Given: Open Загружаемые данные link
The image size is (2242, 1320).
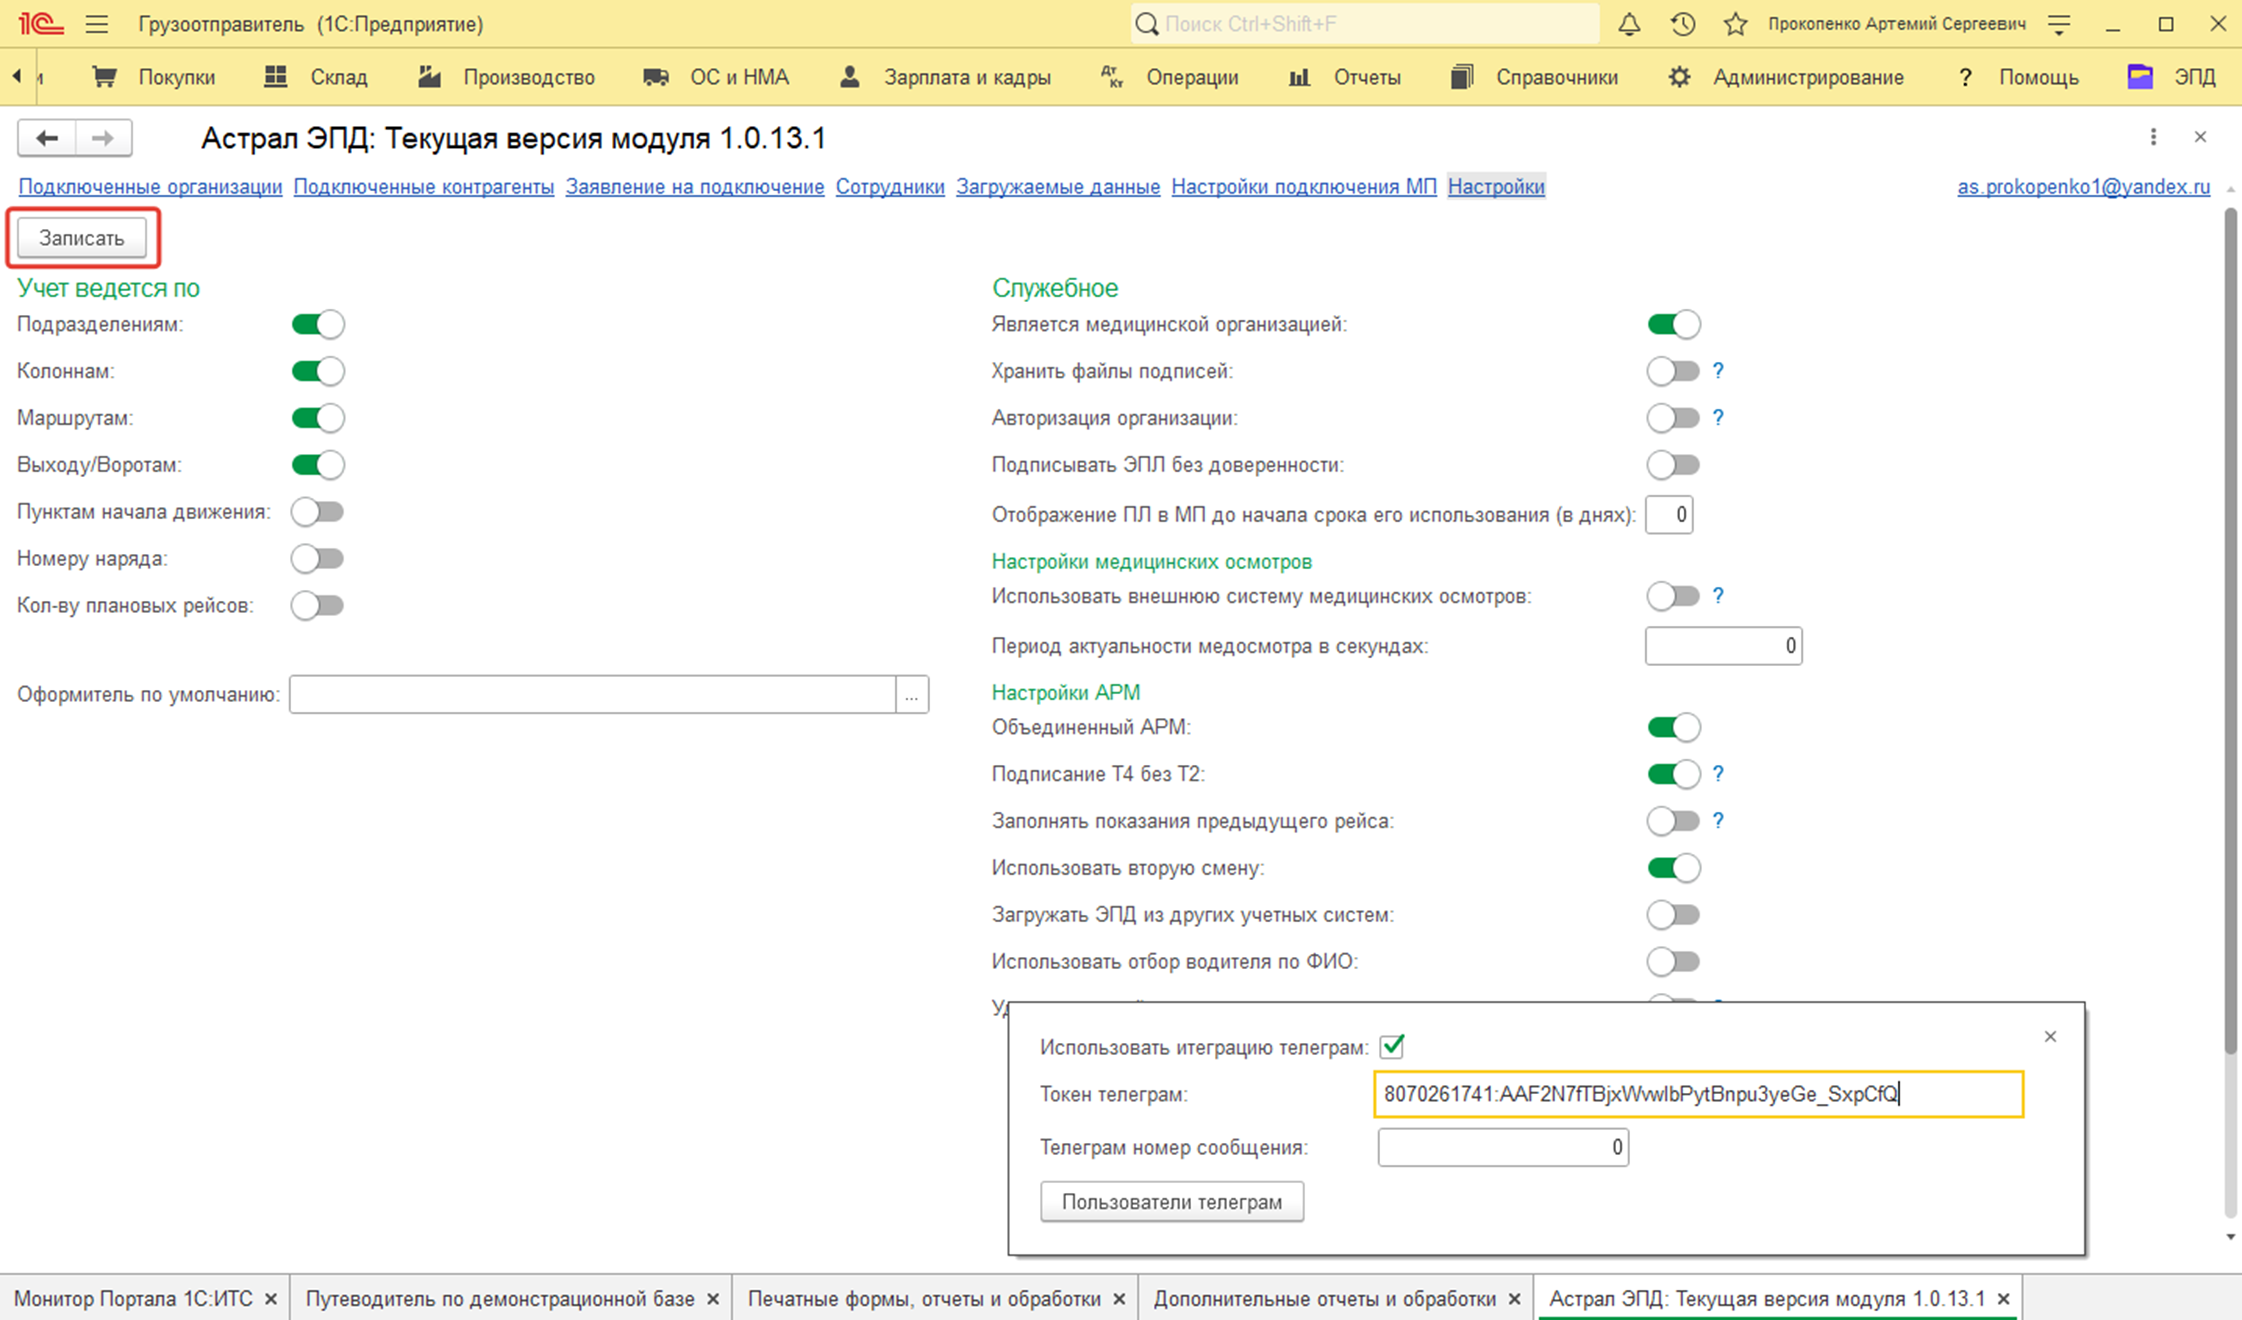Looking at the screenshot, I should point(1058,187).
